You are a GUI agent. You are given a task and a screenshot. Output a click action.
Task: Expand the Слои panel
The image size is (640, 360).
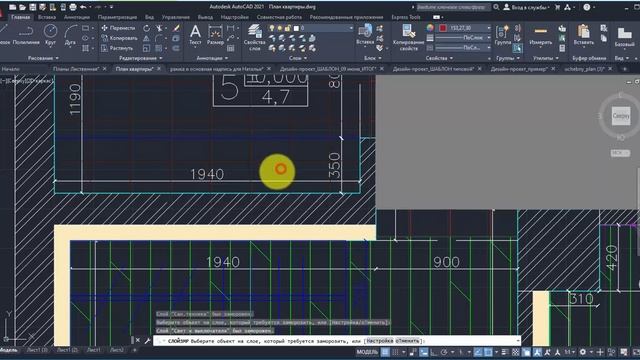point(298,58)
